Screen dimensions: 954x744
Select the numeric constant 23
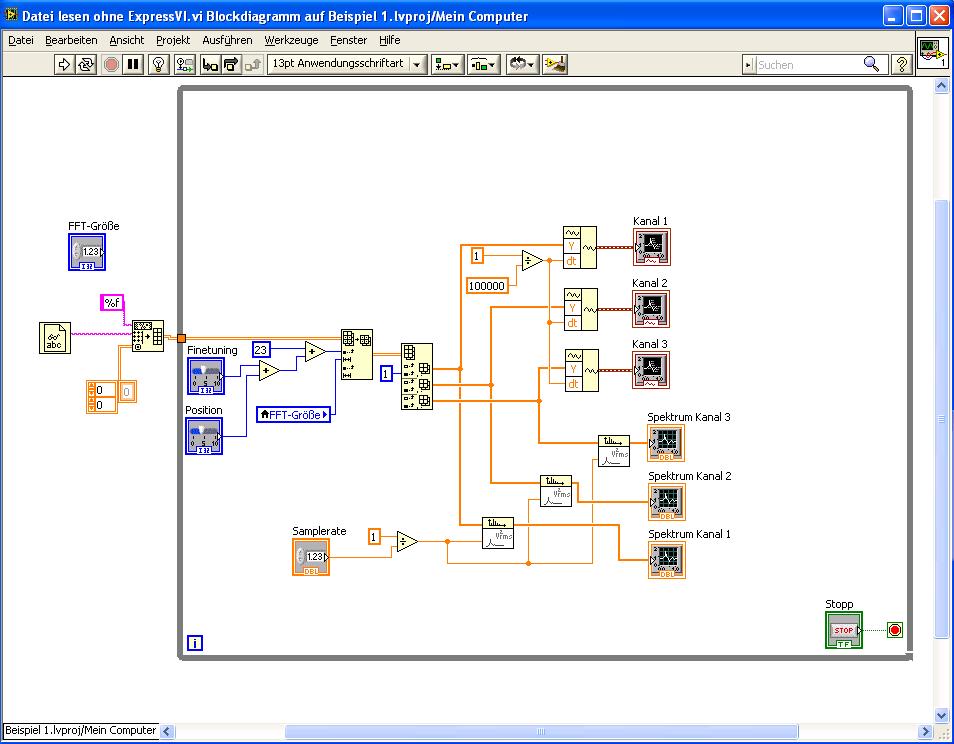pos(261,349)
